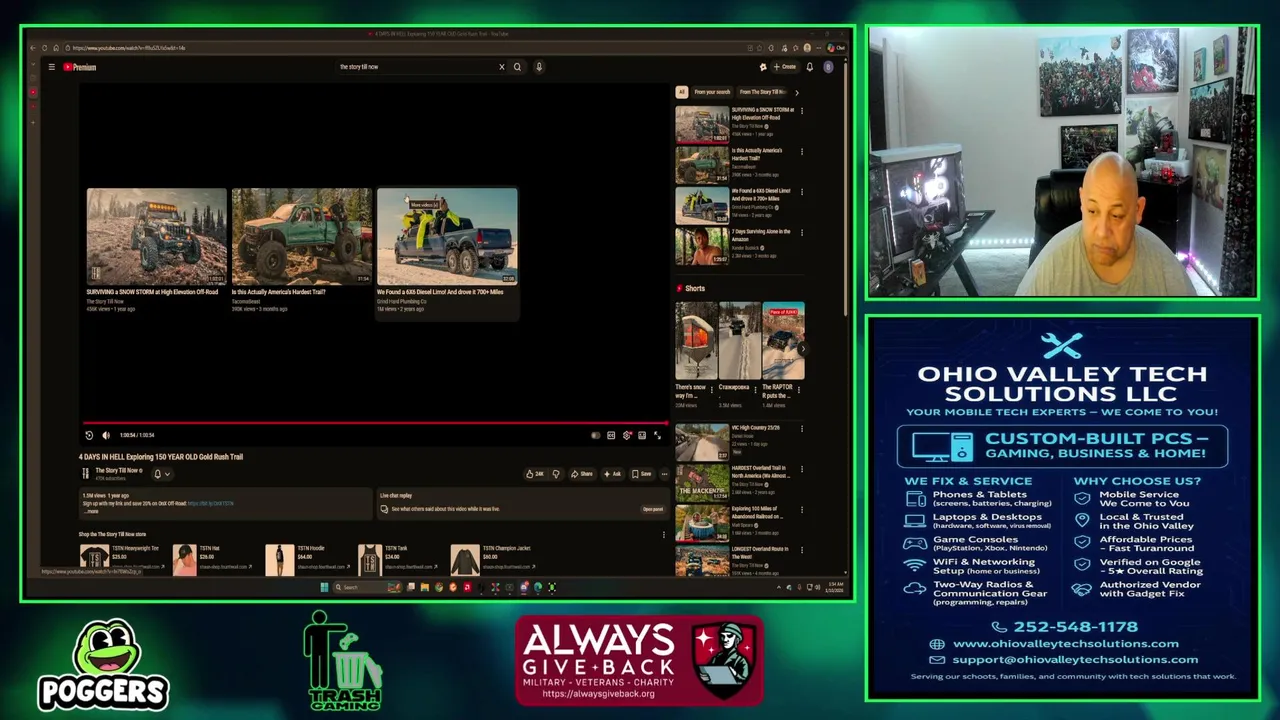Click the YouTube Premium logo
Screen dimensions: 1280x720
click(x=80, y=67)
